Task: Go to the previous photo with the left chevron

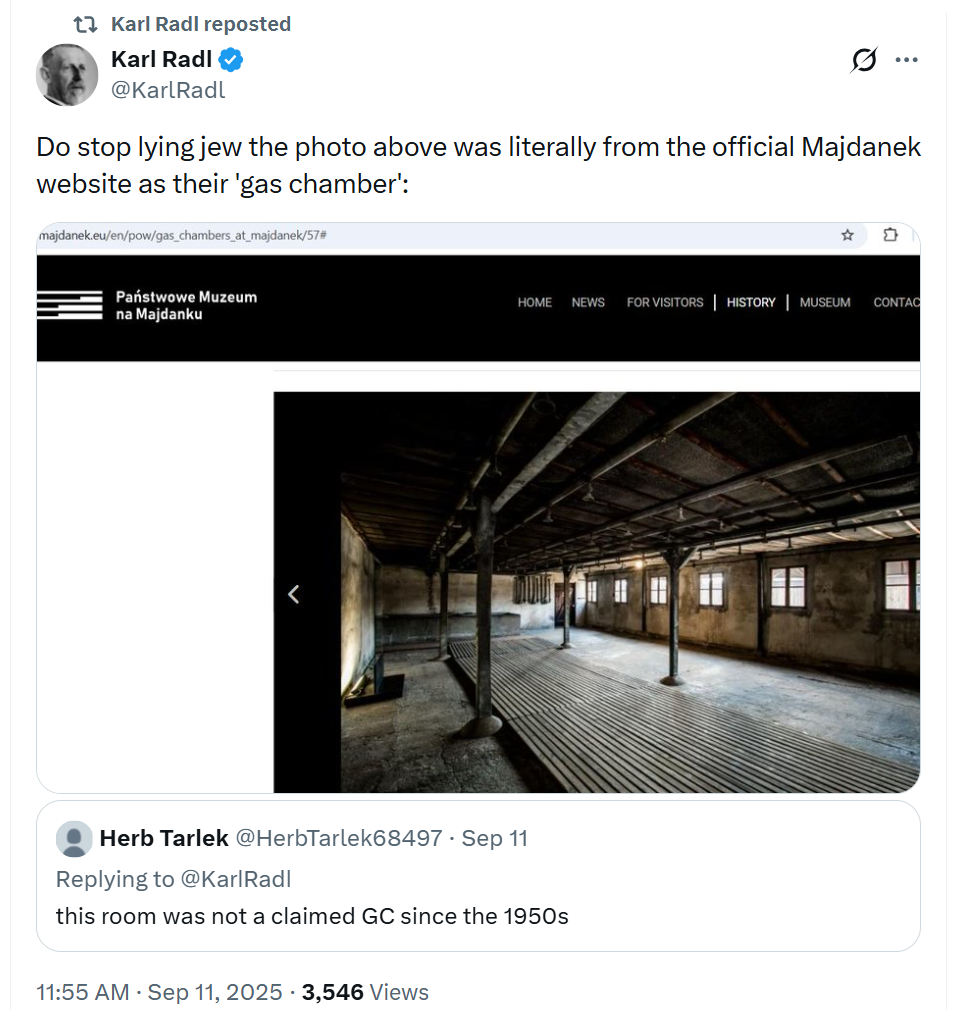Action: (293, 594)
